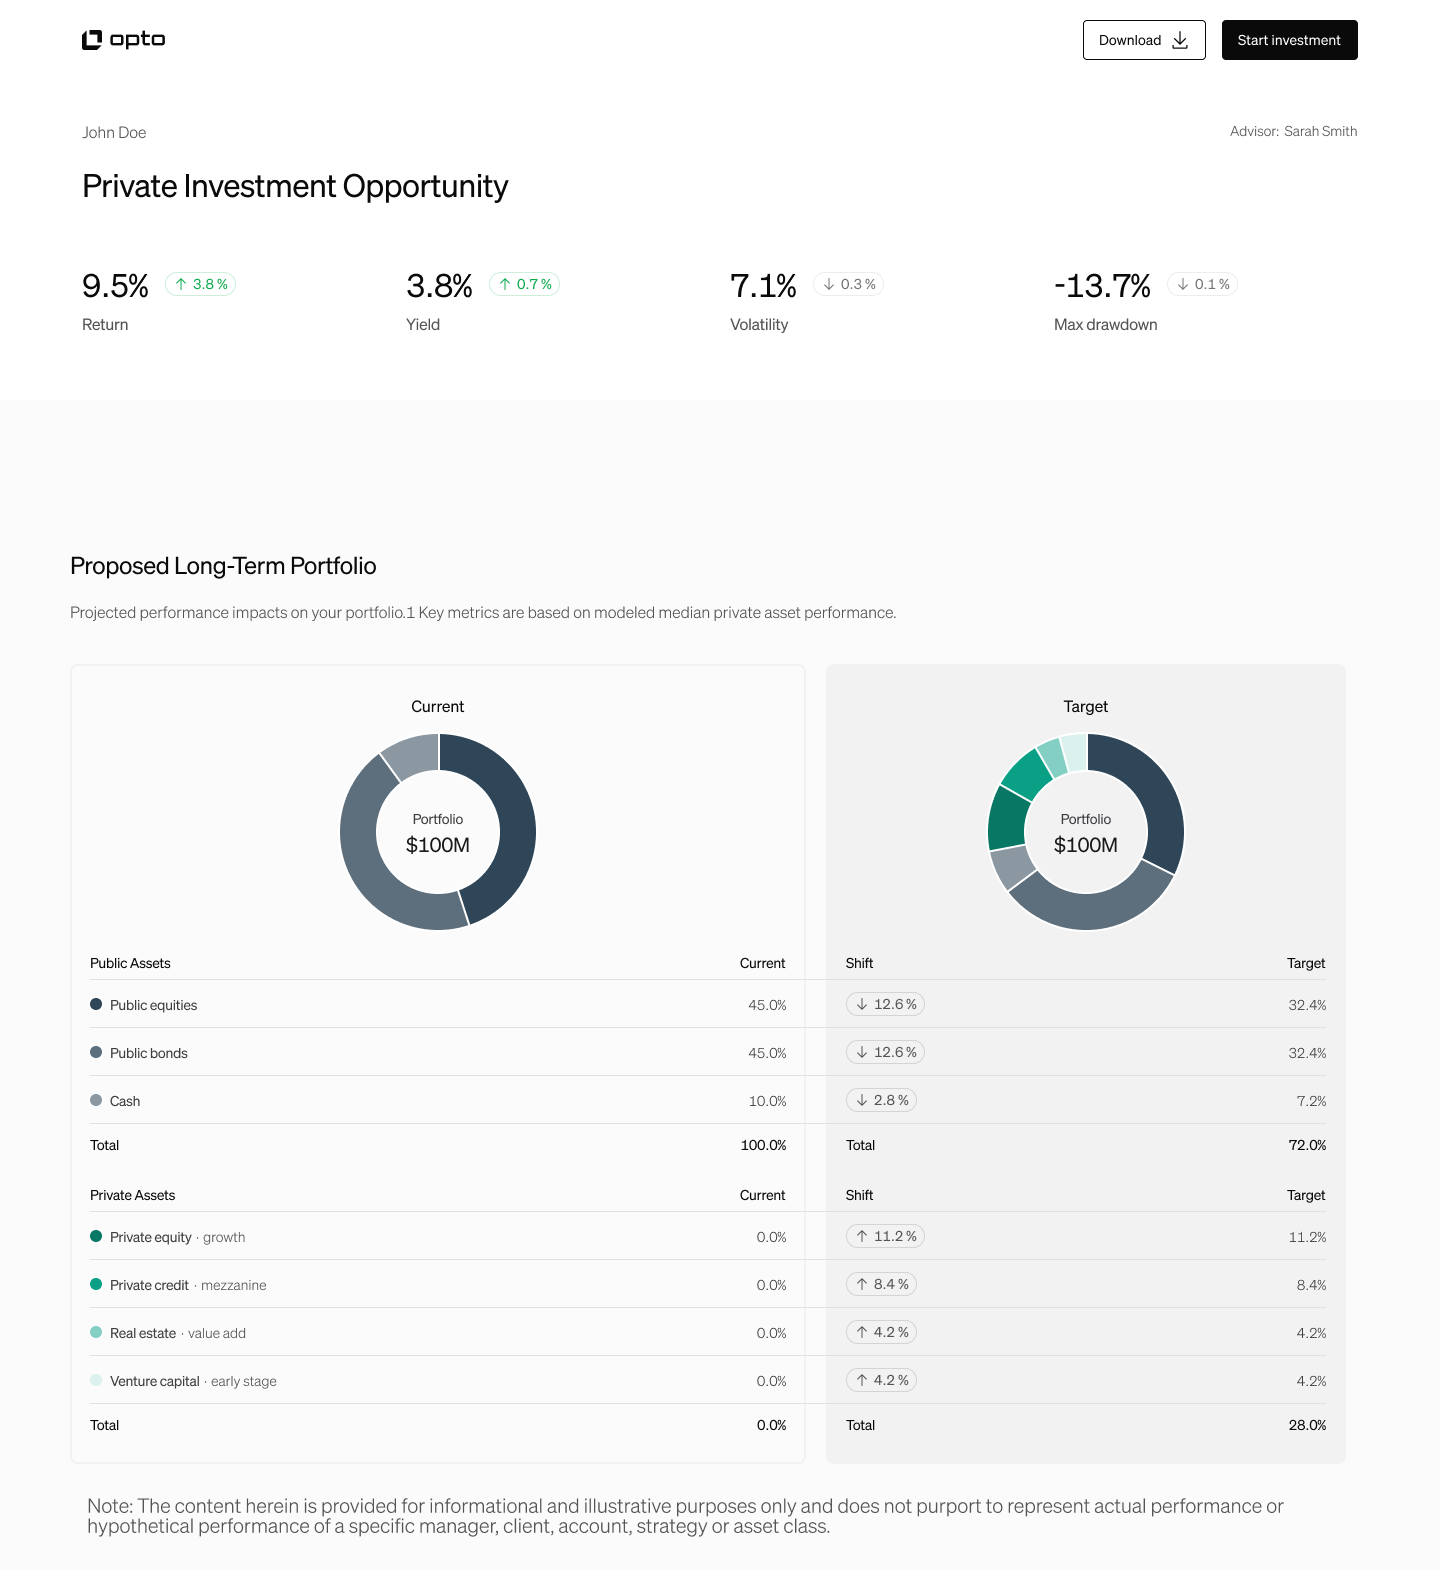Viewport: 1440px width, 1570px height.
Task: Click the Private equity 11.2% shift badge
Action: 885,1236
